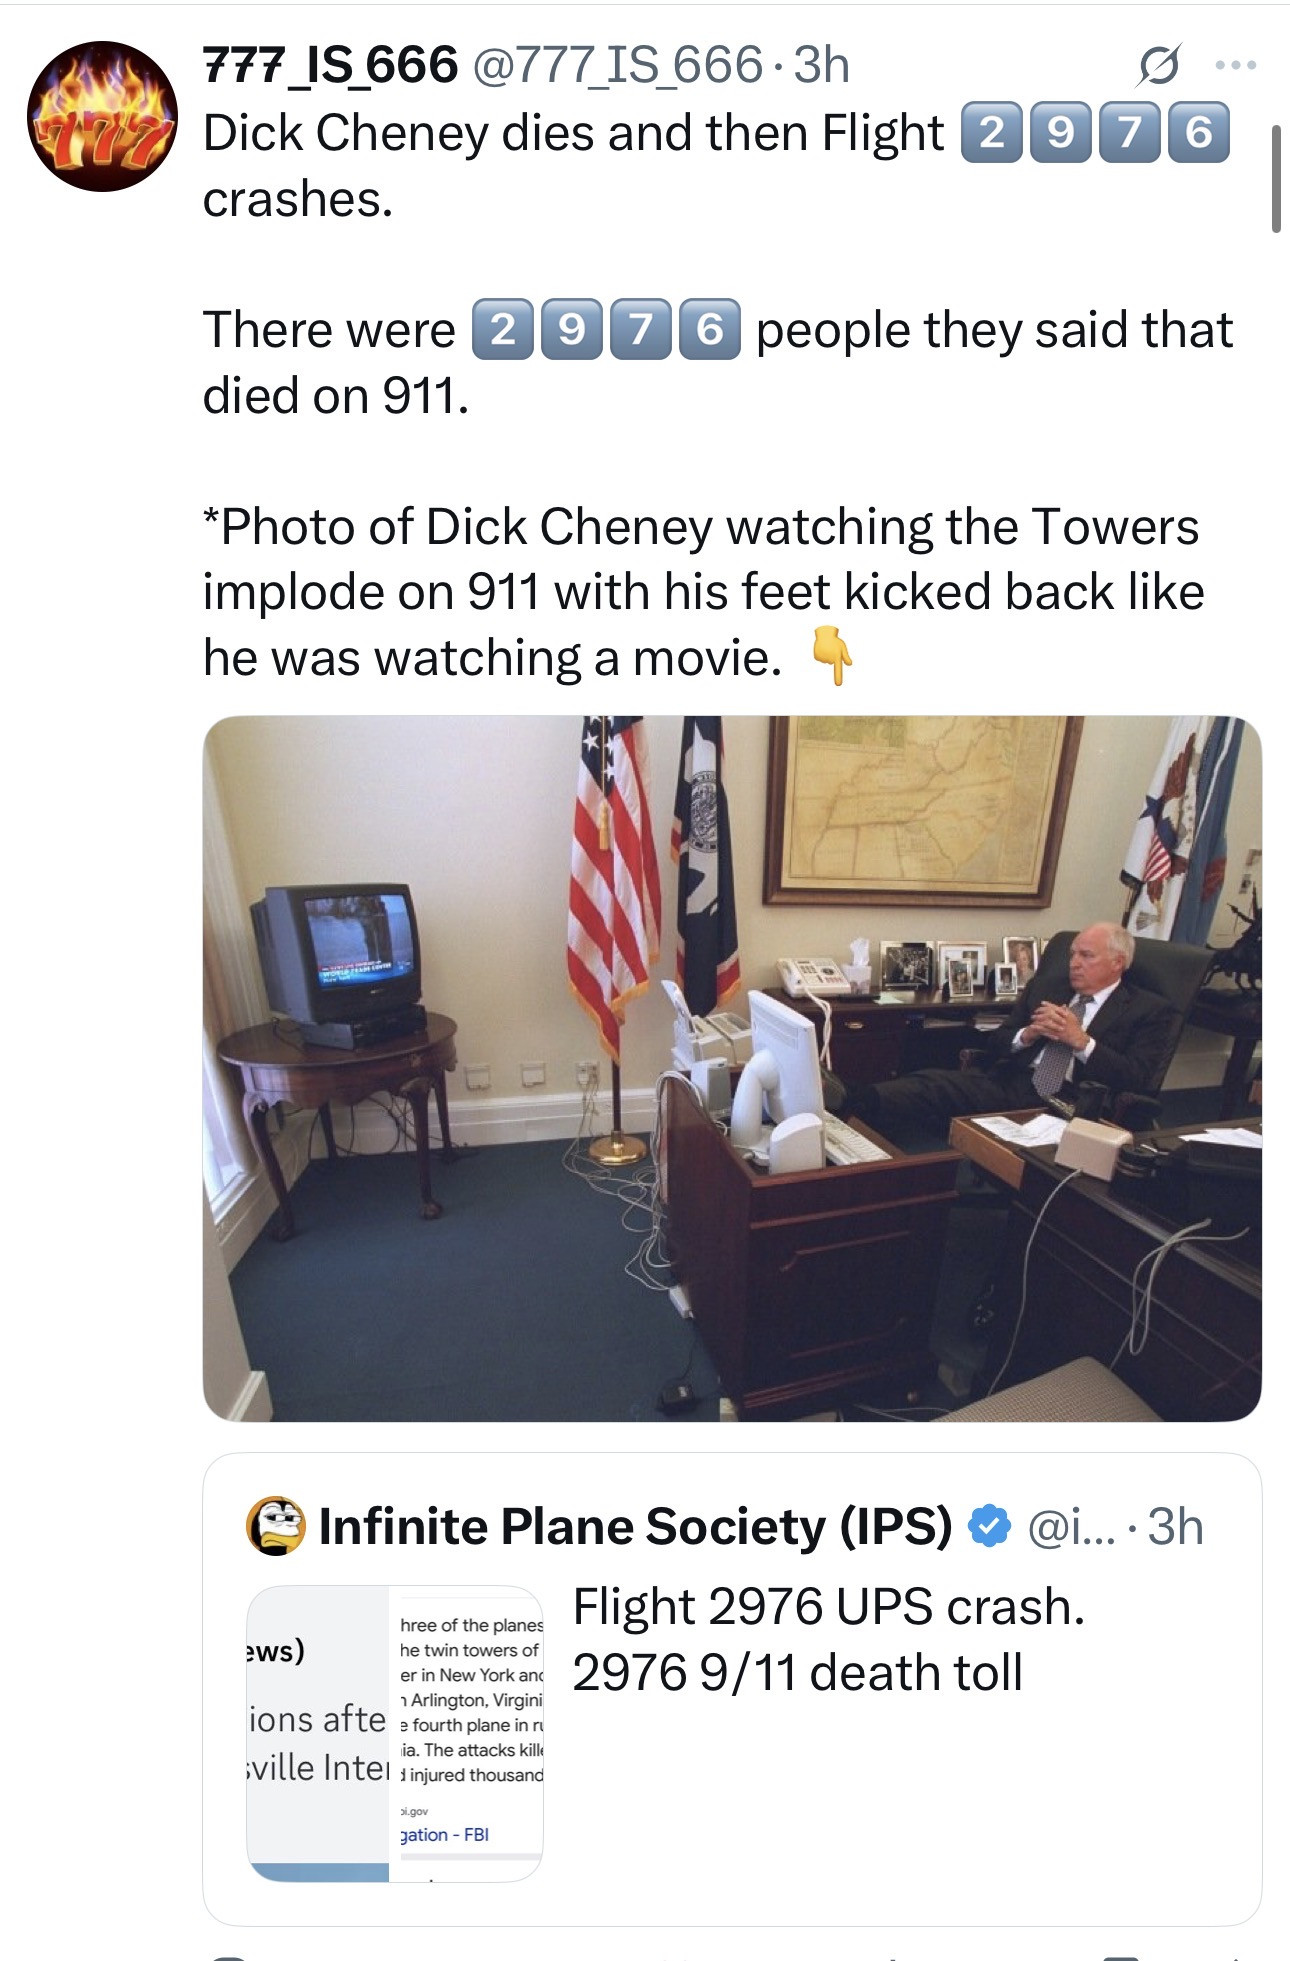Tap the 'Dick Cheney dies and then Flight' text
This screenshot has width=1290, height=1961.
click(x=572, y=133)
